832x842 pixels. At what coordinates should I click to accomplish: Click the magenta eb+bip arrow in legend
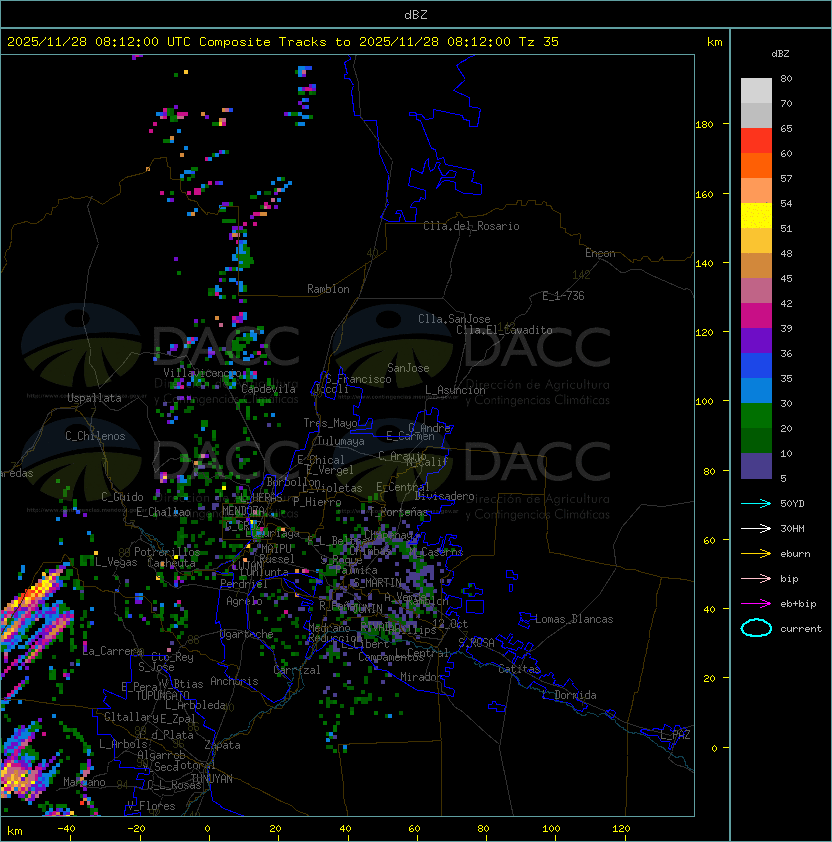[756, 604]
